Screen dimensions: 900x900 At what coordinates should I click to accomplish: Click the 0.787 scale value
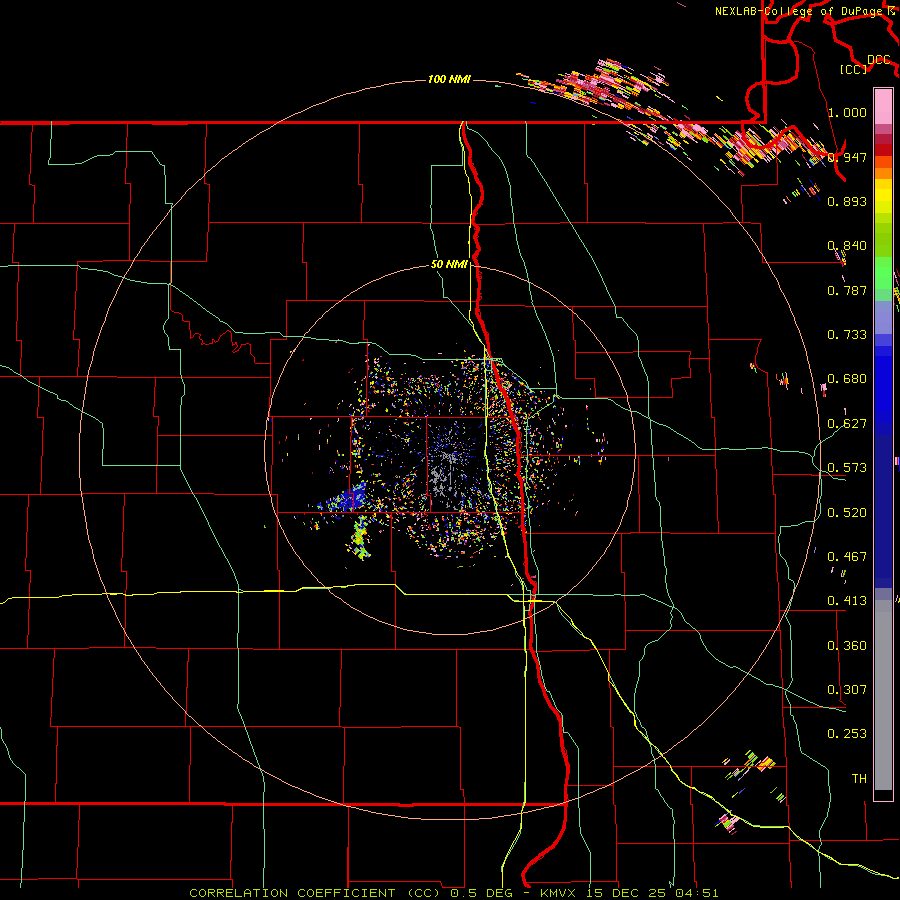click(x=847, y=290)
